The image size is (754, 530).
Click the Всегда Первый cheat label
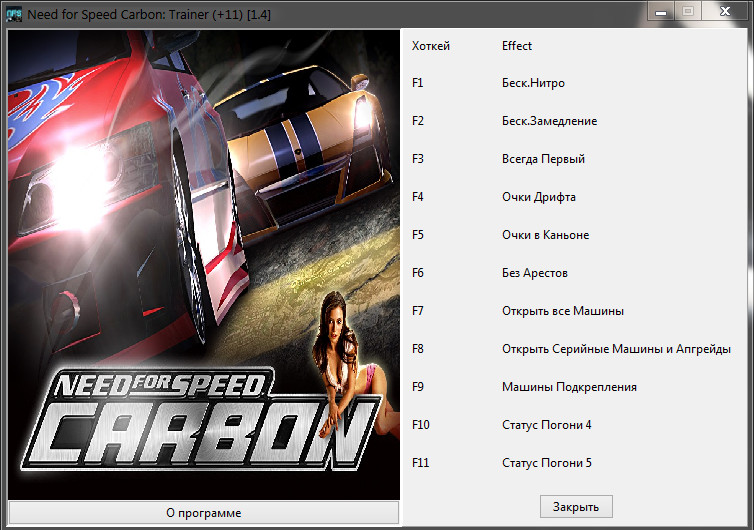543,159
